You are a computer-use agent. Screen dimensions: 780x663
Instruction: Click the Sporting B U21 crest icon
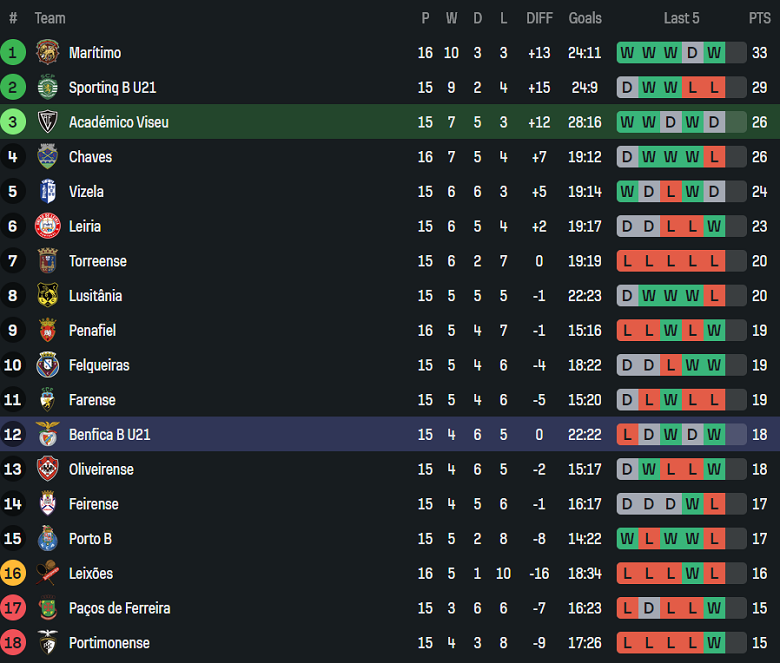pyautogui.click(x=47, y=87)
